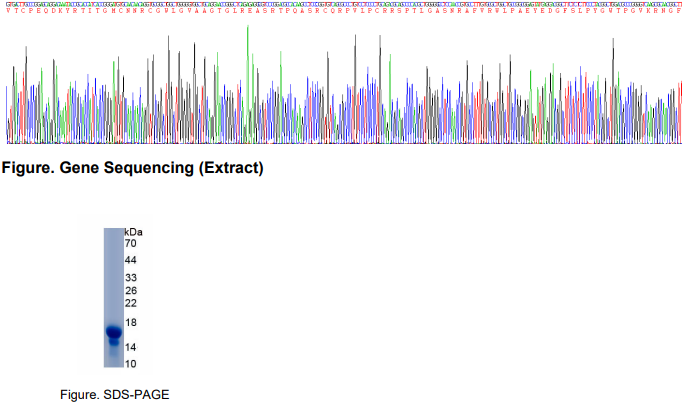Click the kDa unit label
The height and width of the screenshot is (417, 687).
tap(133, 232)
